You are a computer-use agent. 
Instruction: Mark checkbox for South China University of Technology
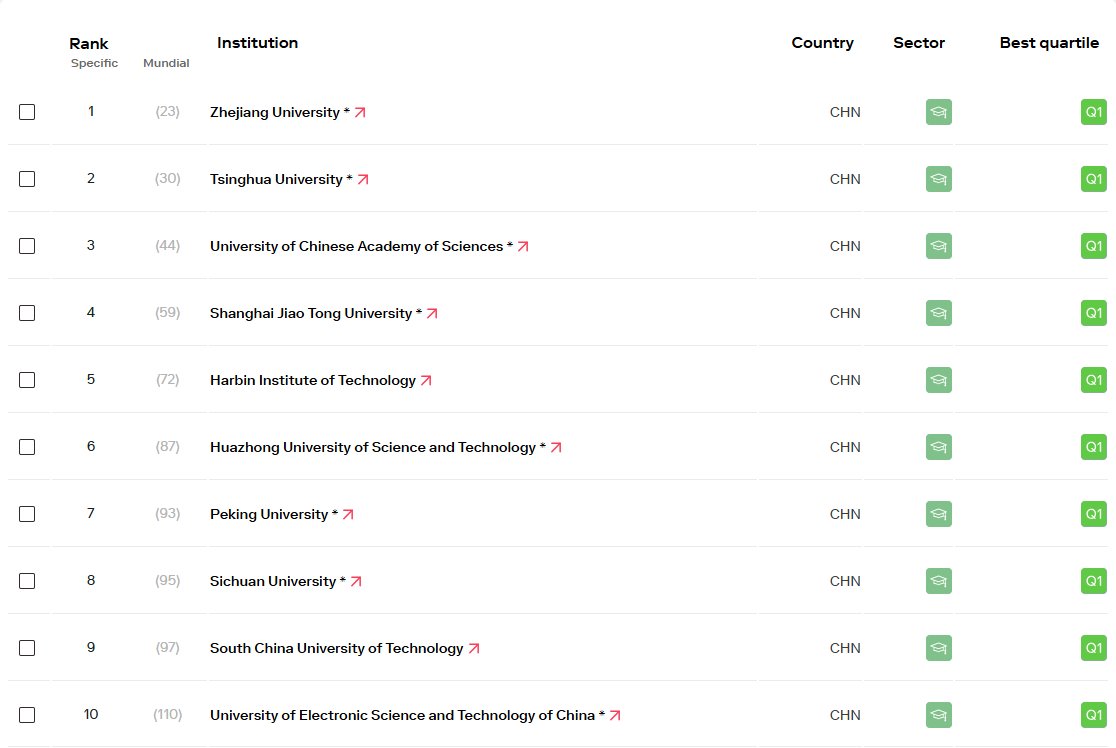click(27, 647)
